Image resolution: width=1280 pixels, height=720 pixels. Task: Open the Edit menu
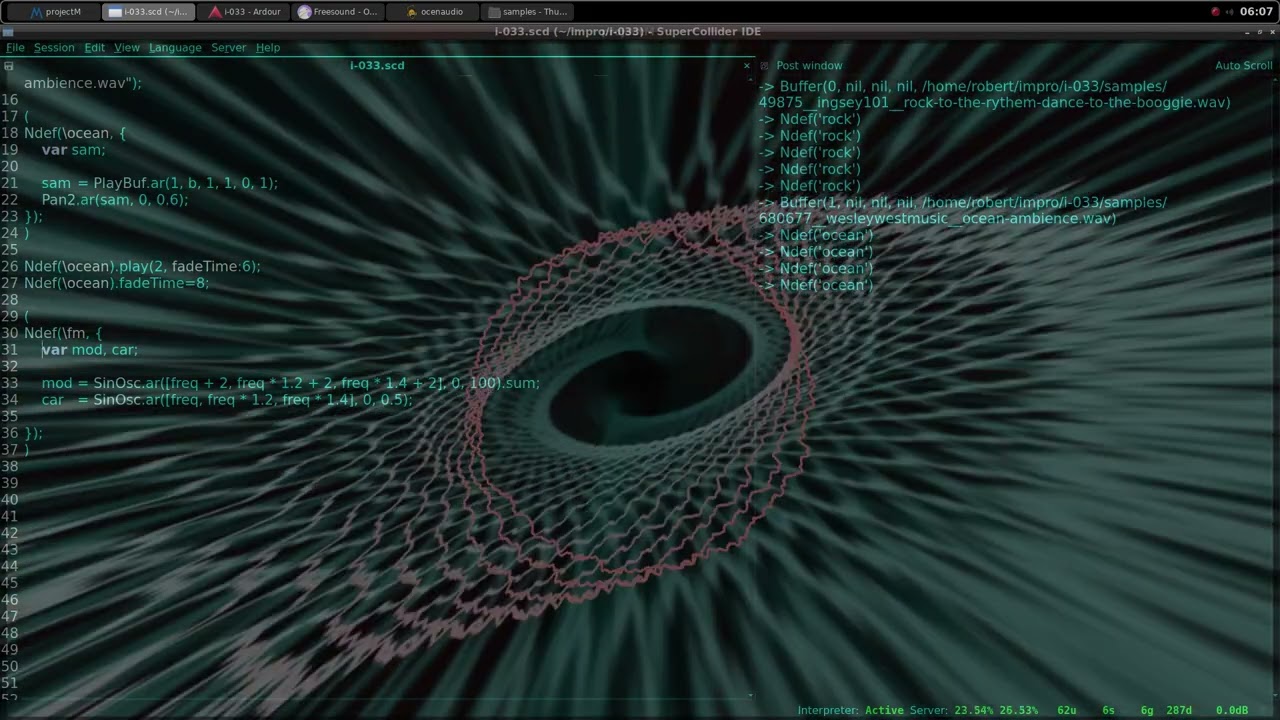tap(94, 47)
